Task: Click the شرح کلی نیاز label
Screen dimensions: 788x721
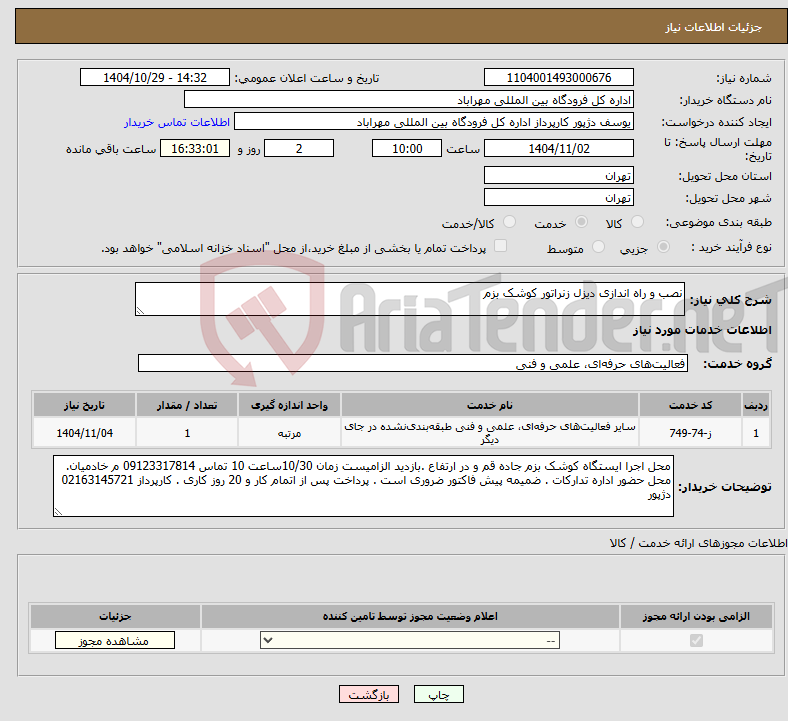Action: click(x=730, y=300)
